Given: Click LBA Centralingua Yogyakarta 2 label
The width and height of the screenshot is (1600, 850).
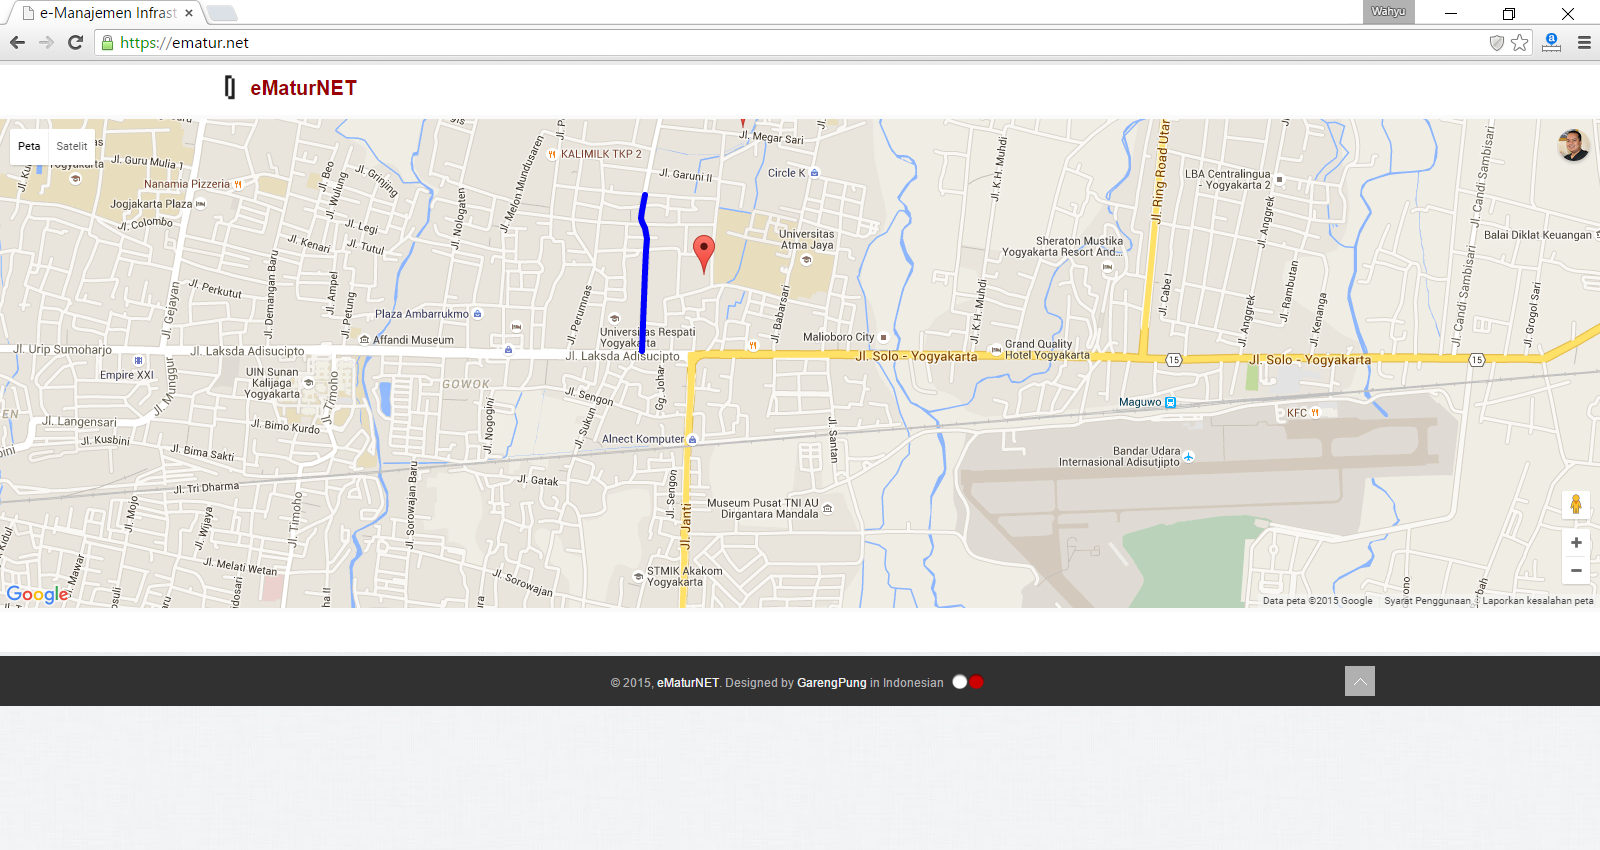Looking at the screenshot, I should click(x=1228, y=179).
